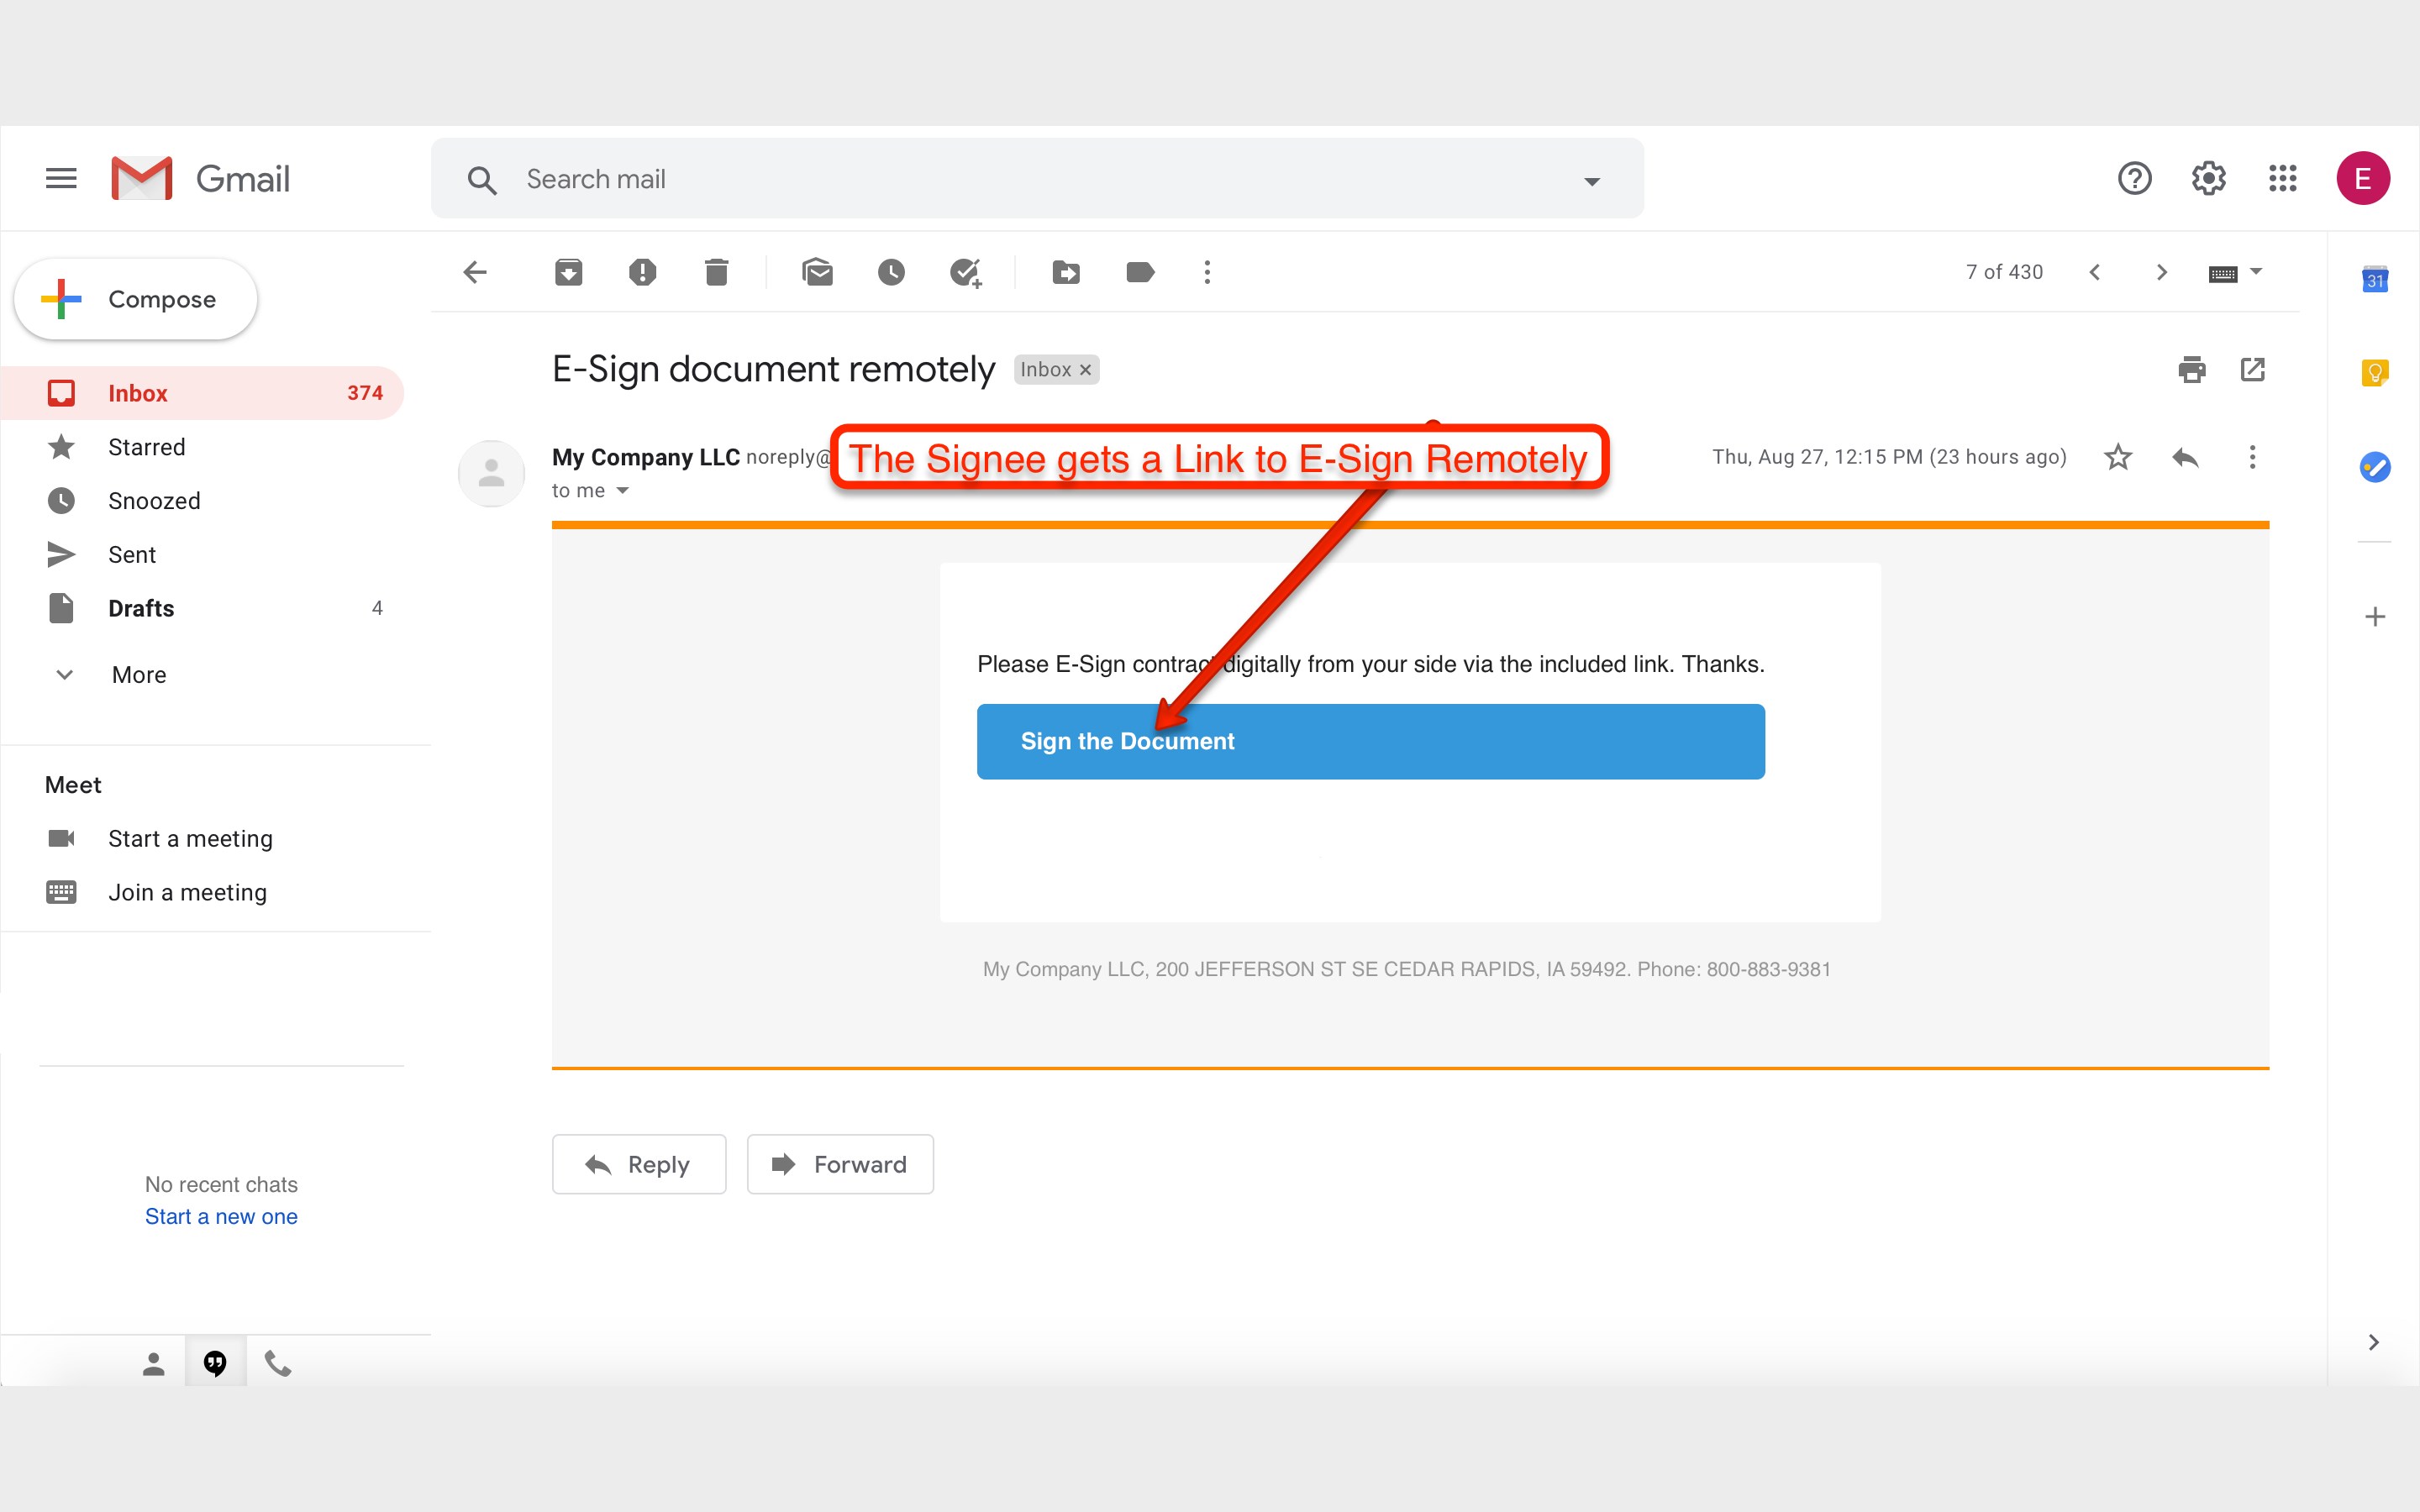Show recipient details next to 'to me'
2420x1512 pixels.
[x=623, y=491]
